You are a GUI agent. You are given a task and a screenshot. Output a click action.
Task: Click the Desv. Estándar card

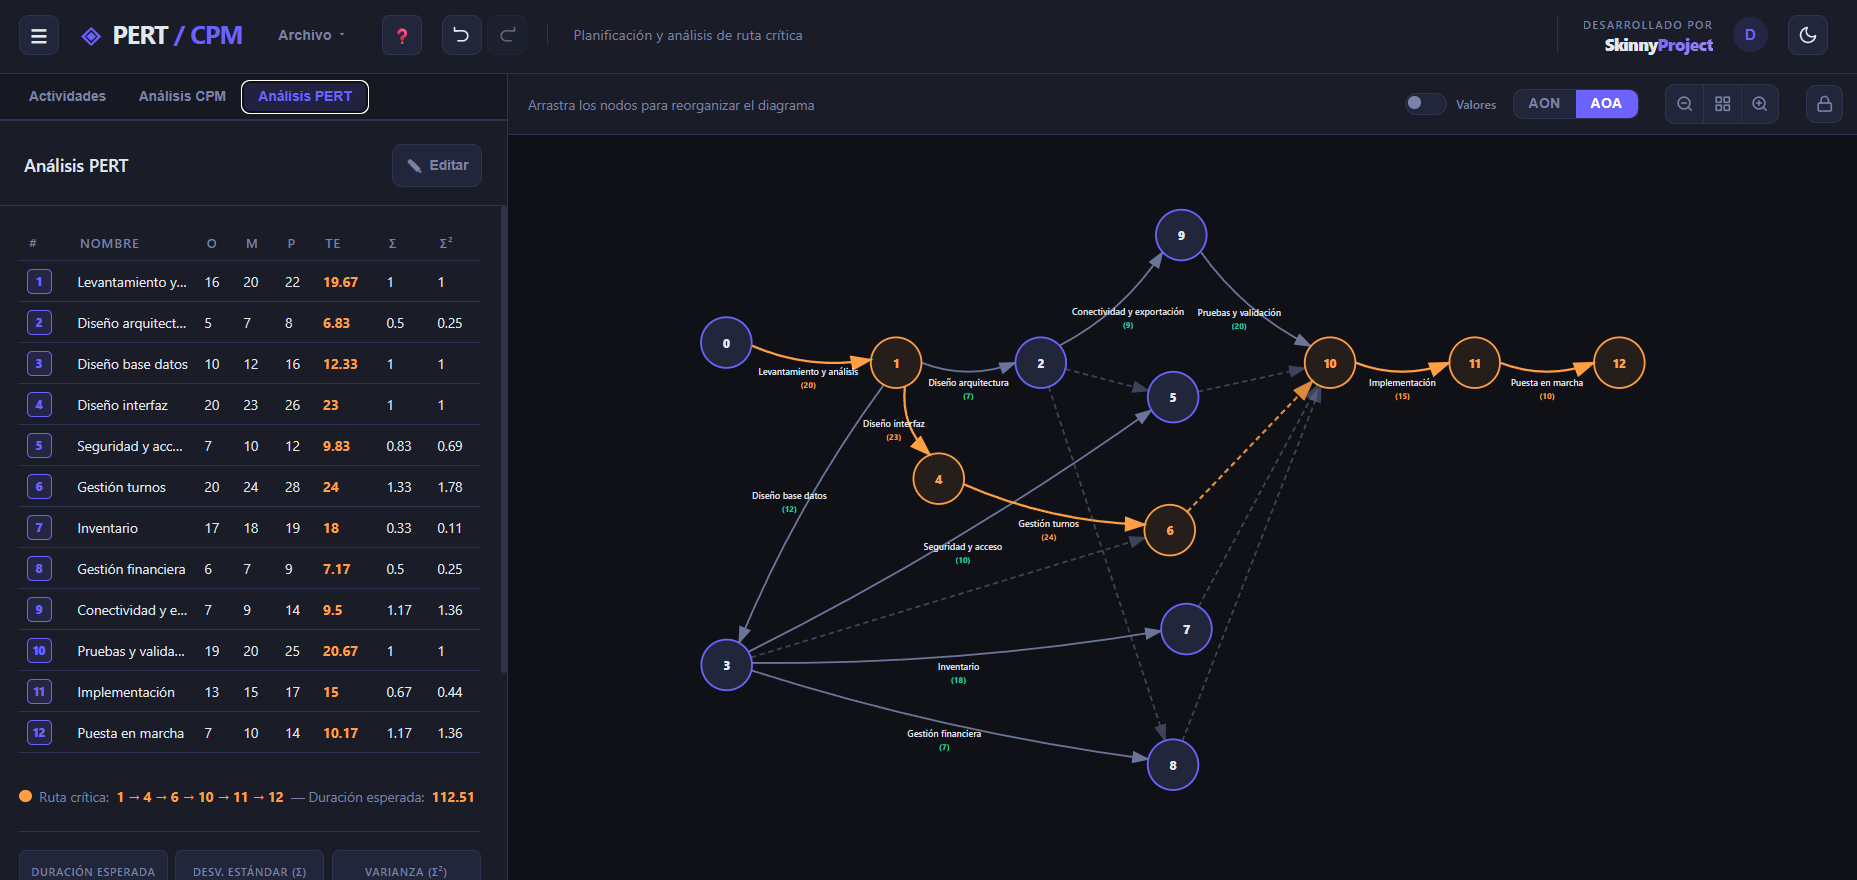pos(249,866)
